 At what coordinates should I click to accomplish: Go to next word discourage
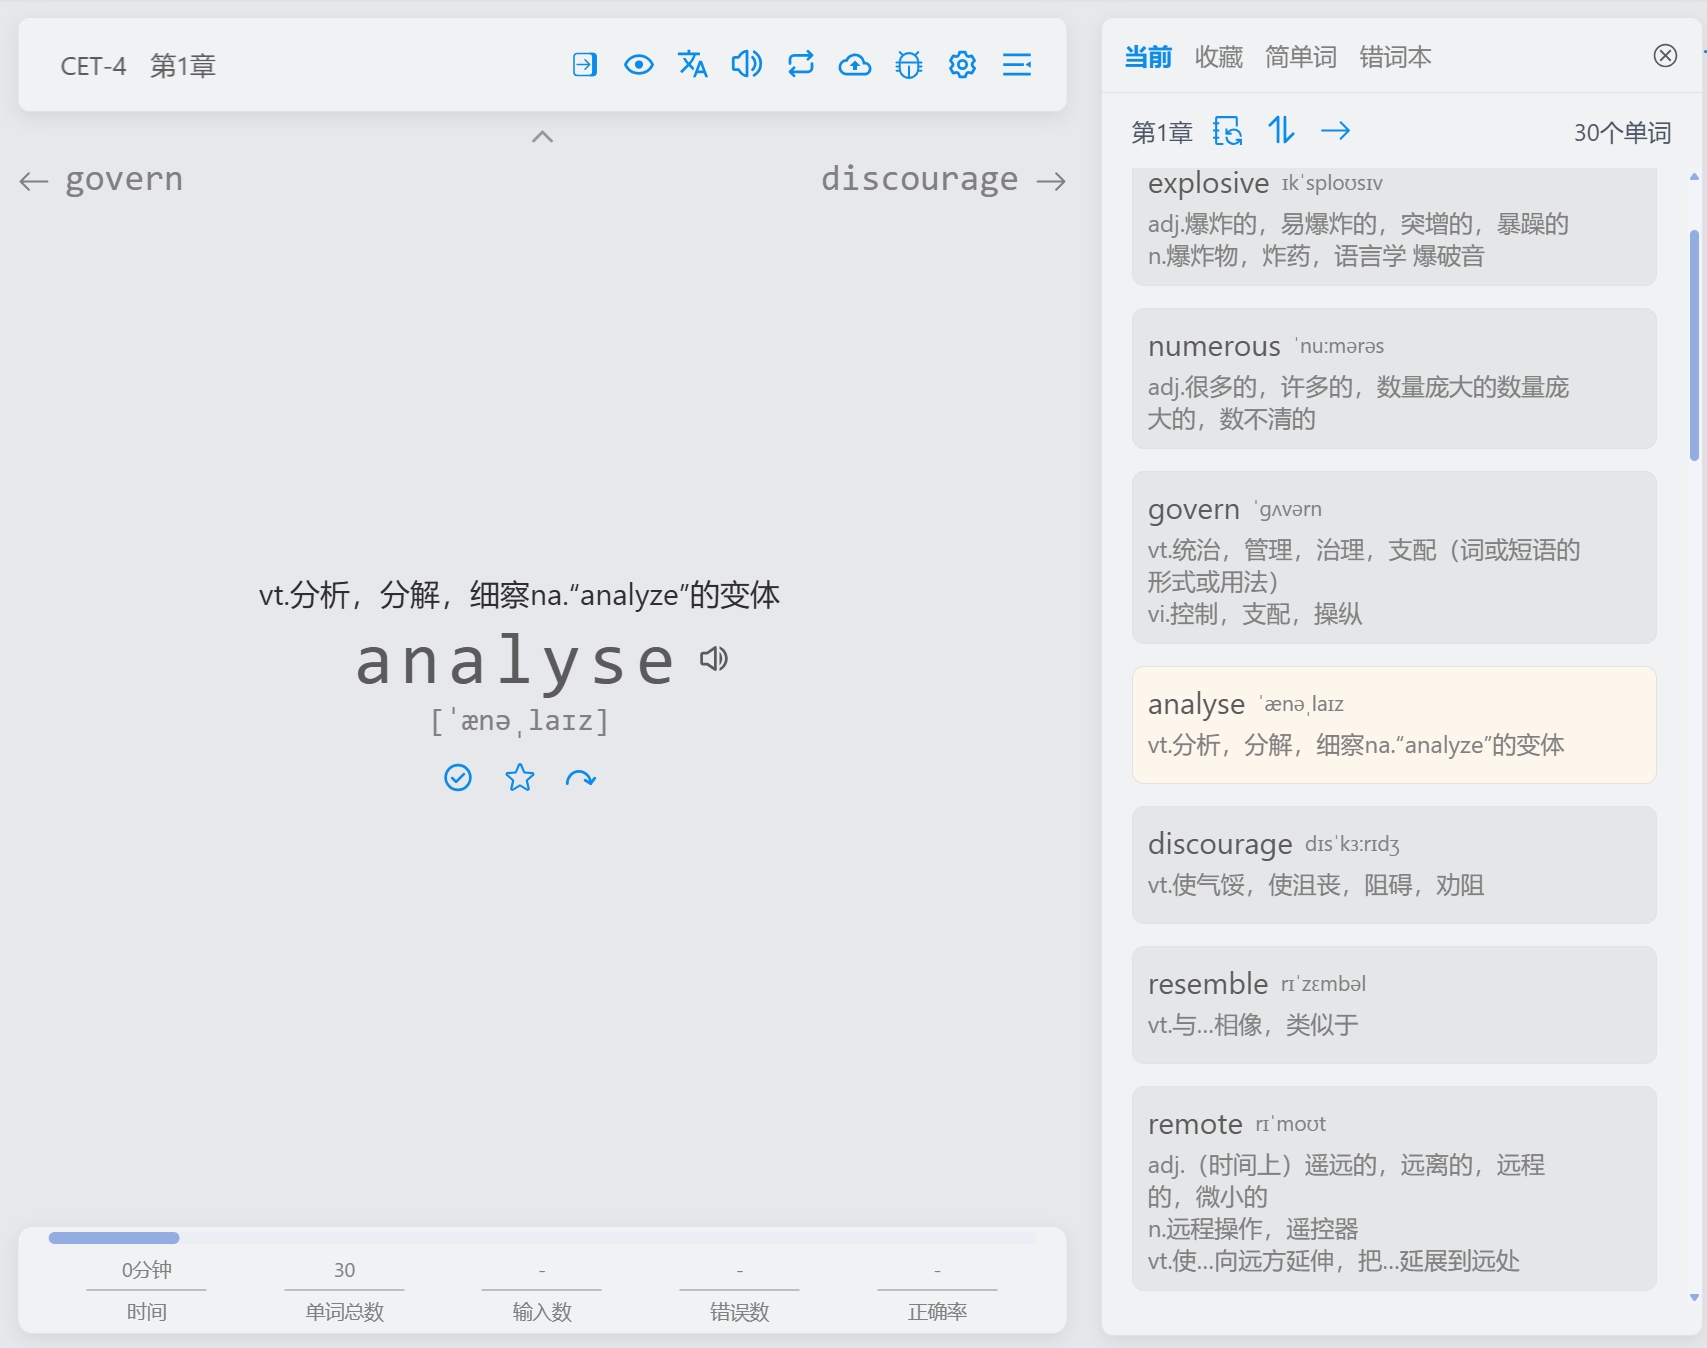(x=941, y=180)
